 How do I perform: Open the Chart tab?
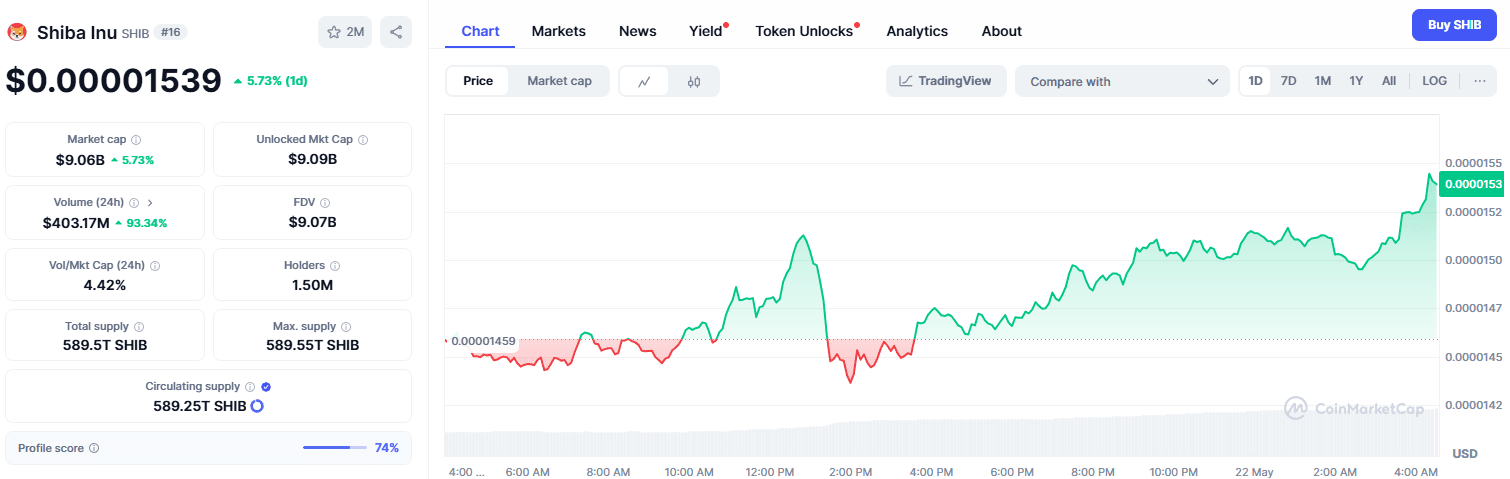coord(480,31)
